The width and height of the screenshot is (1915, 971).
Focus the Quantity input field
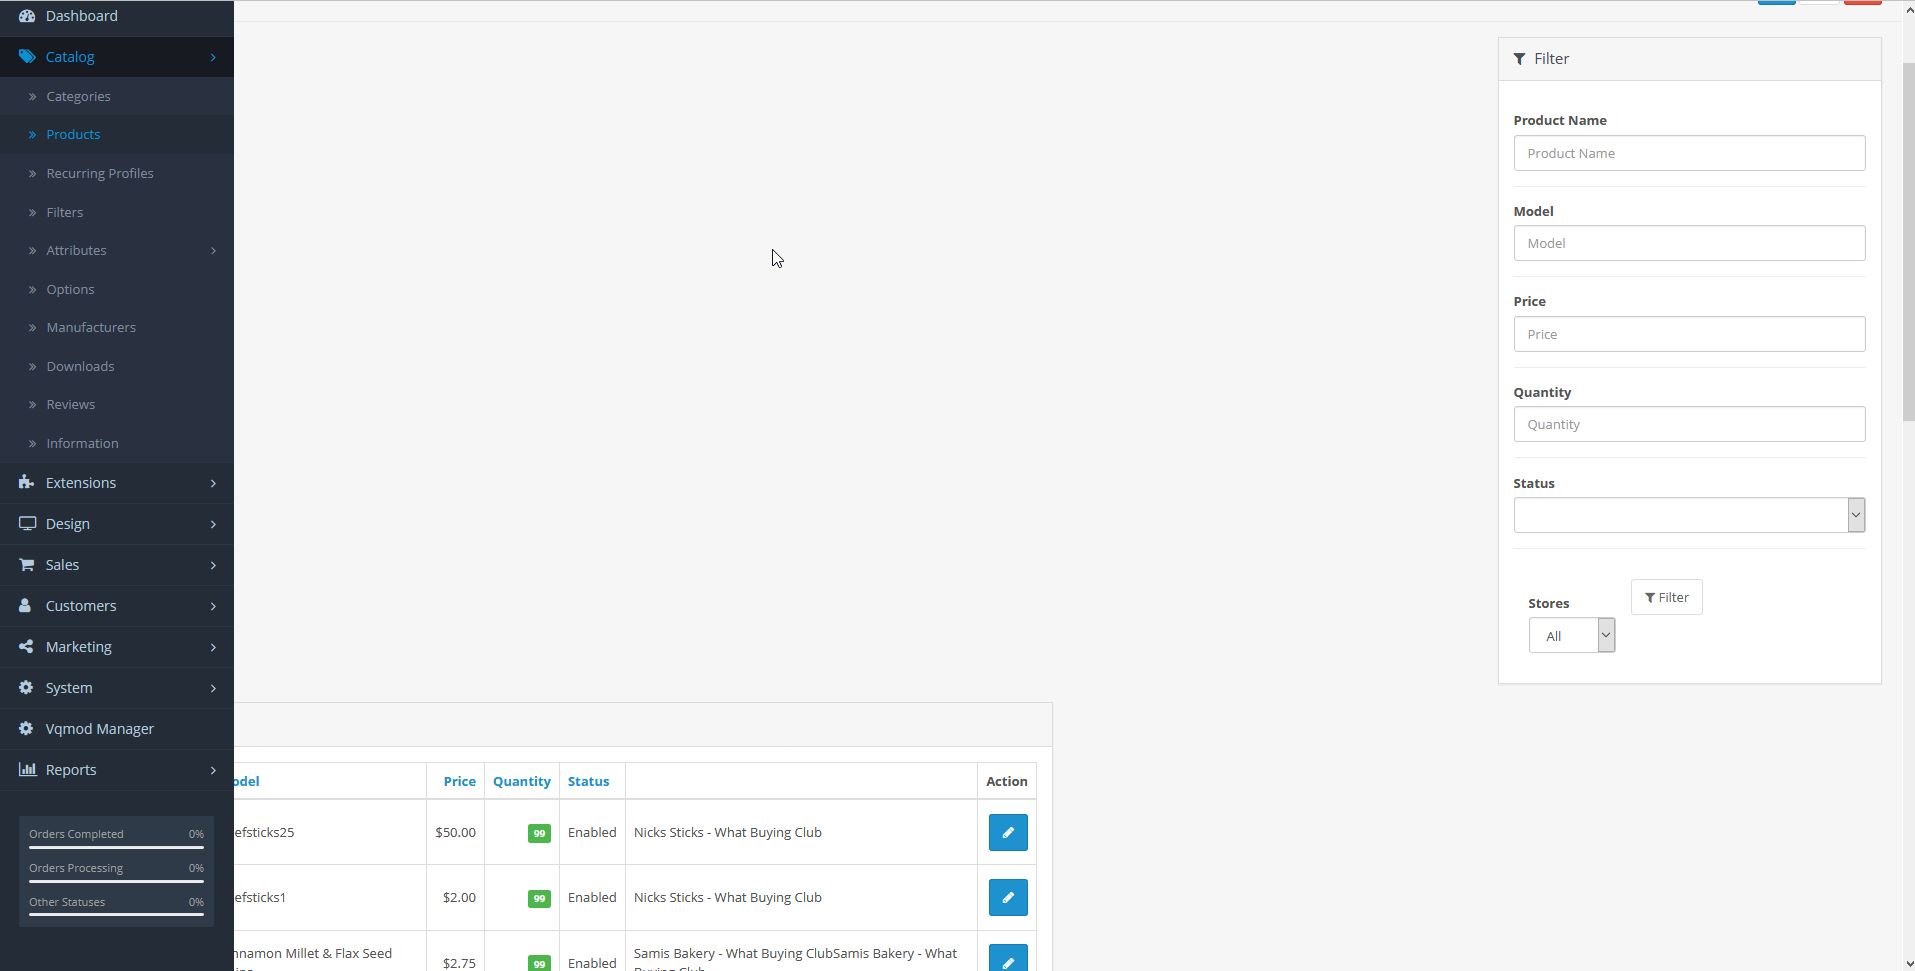coord(1689,424)
